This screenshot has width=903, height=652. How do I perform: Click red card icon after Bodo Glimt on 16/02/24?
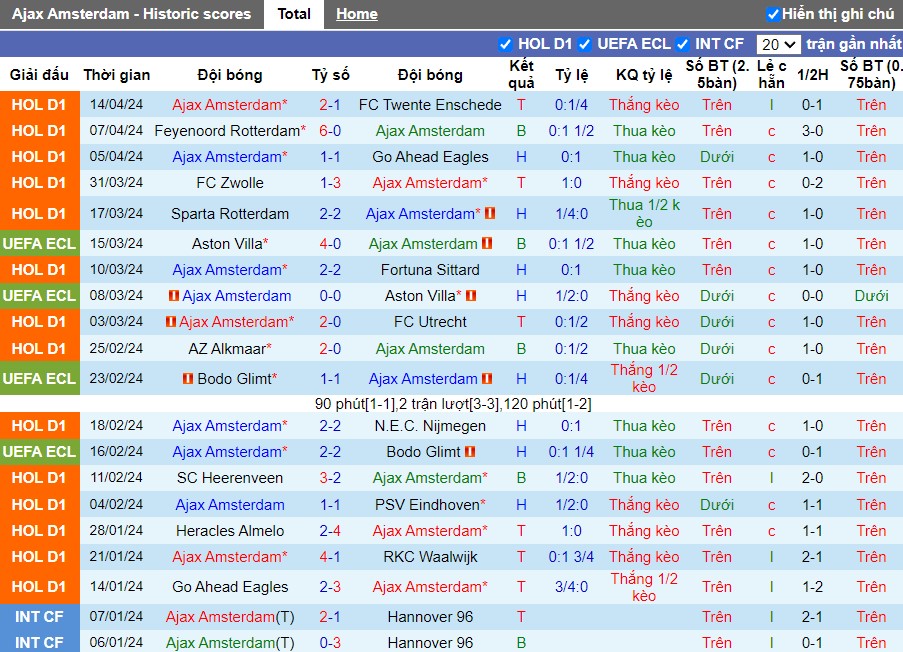tap(470, 452)
